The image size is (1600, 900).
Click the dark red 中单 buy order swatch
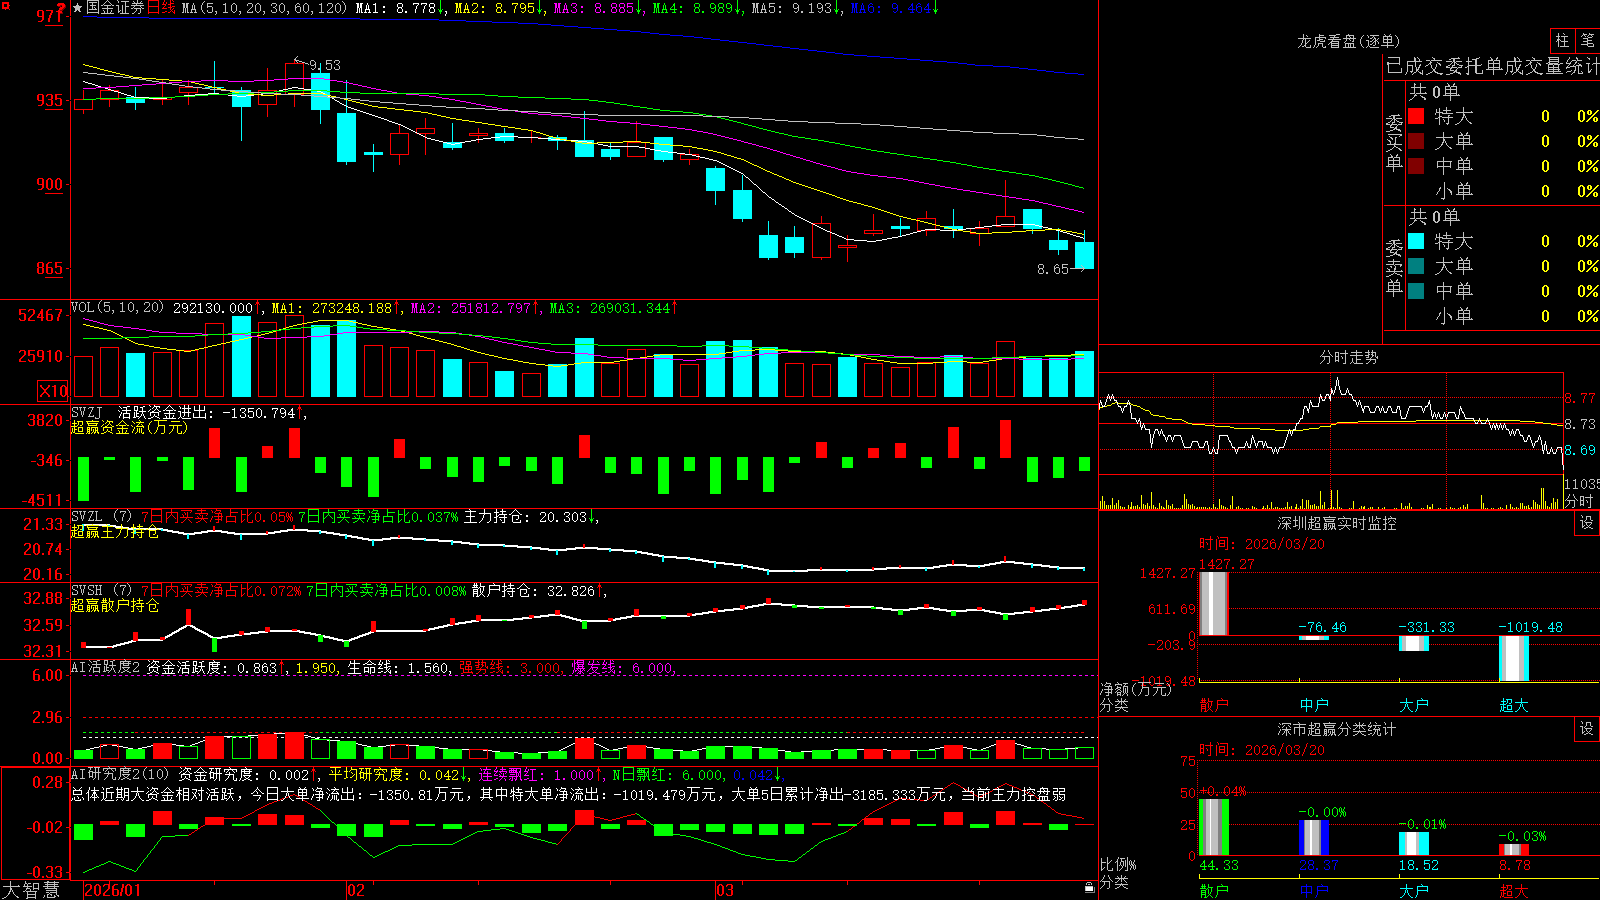point(1416,166)
